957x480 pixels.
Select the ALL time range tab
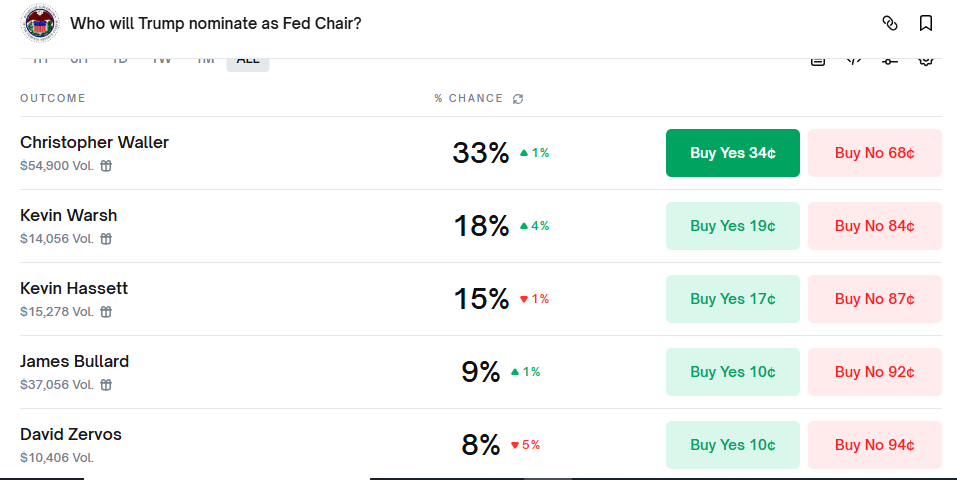click(x=248, y=61)
